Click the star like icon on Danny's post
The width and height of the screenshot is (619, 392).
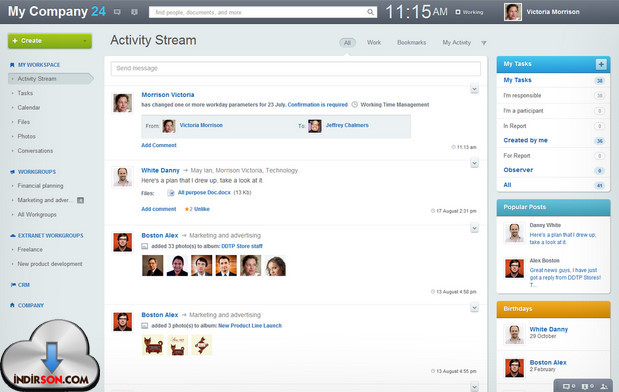(x=187, y=209)
